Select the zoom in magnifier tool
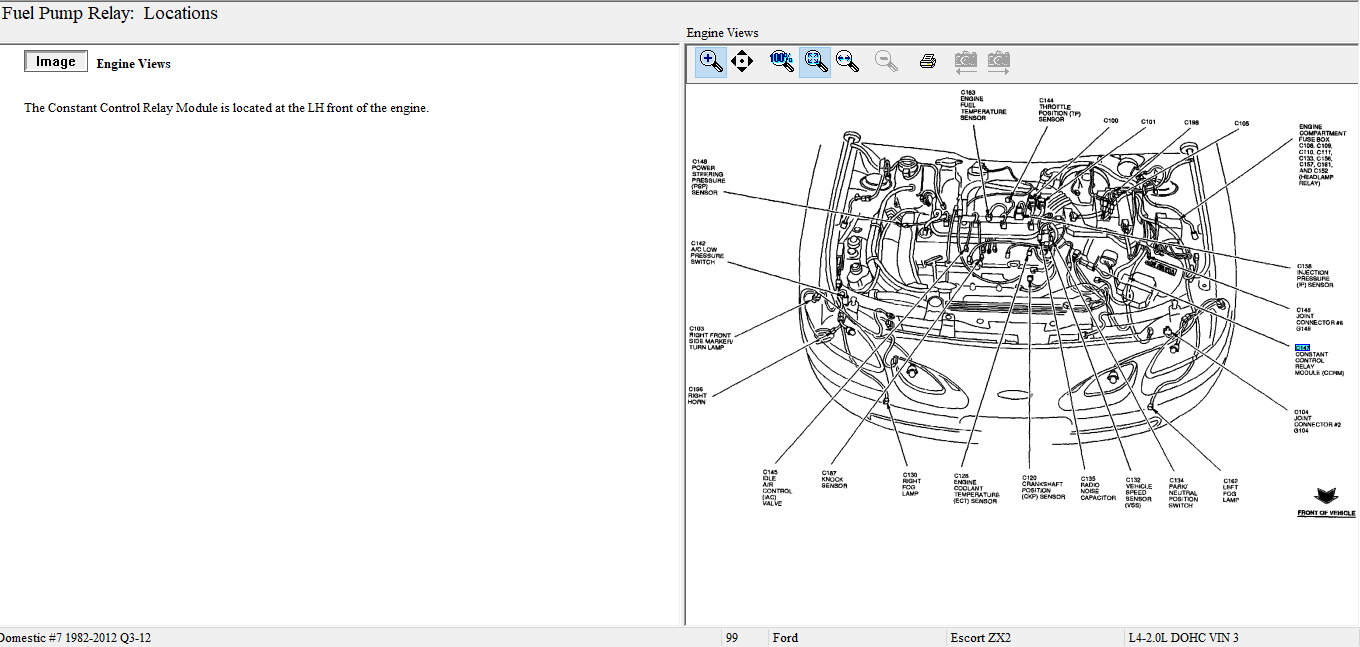 [x=711, y=61]
